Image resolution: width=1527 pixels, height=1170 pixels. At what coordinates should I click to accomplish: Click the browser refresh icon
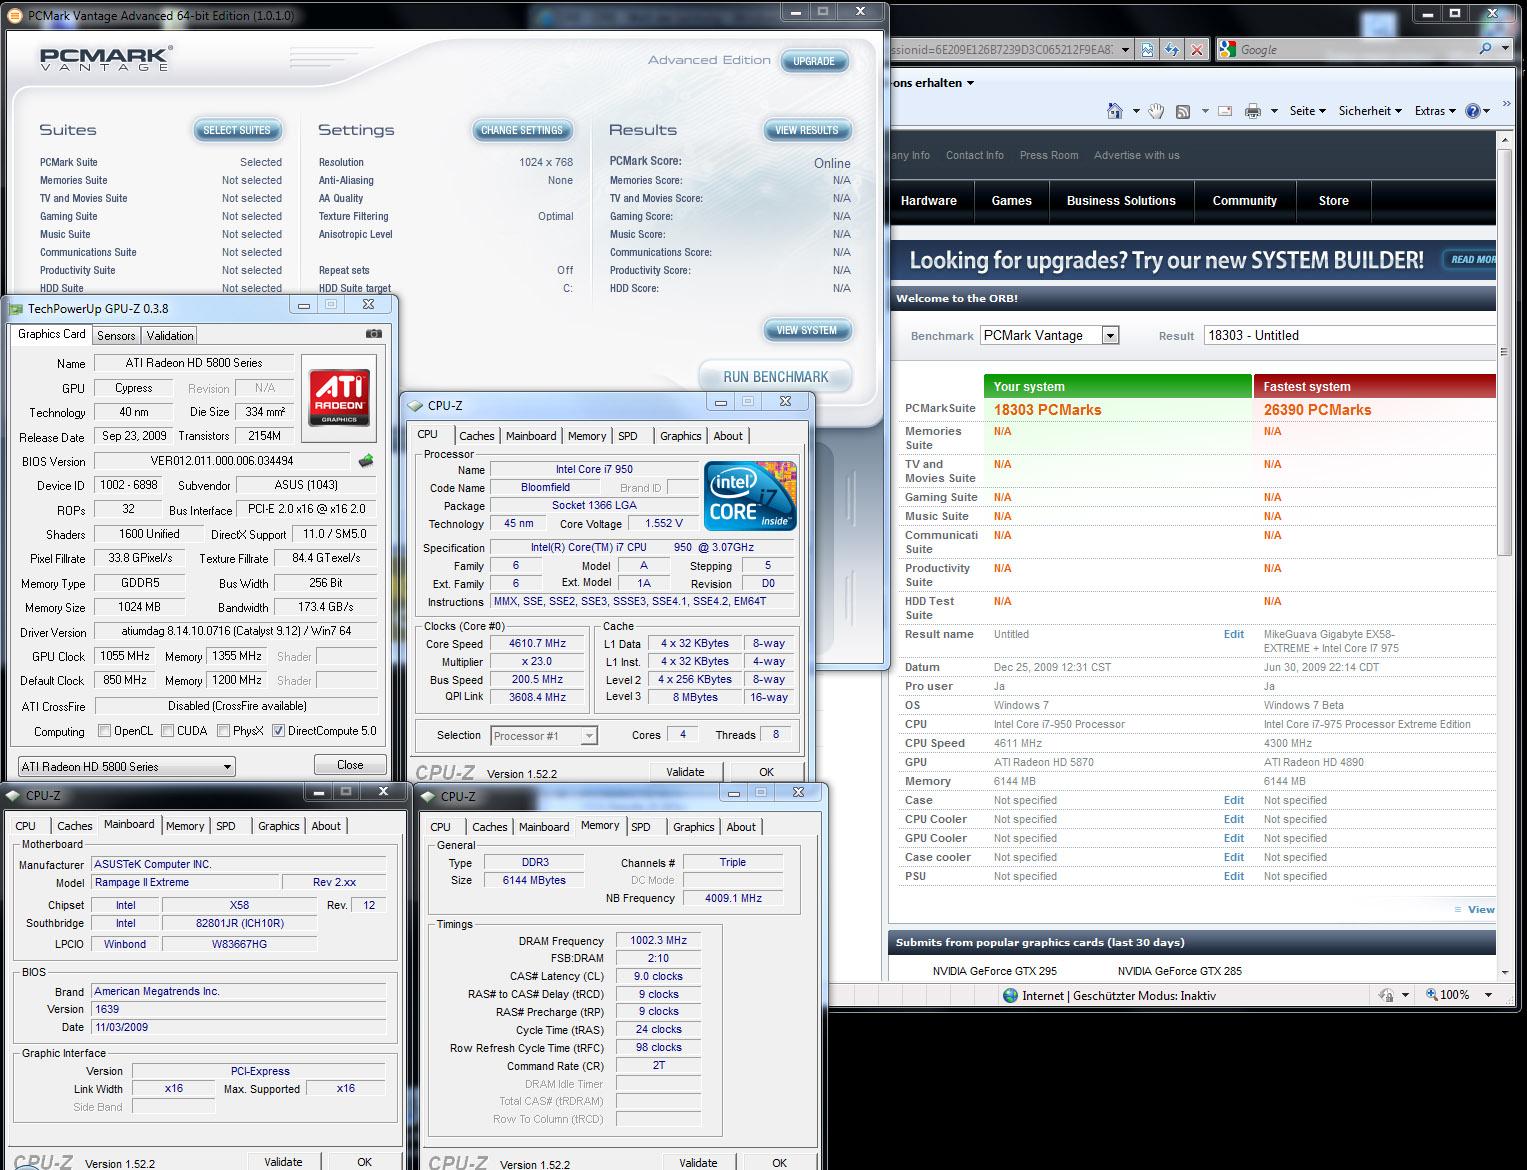(1171, 49)
